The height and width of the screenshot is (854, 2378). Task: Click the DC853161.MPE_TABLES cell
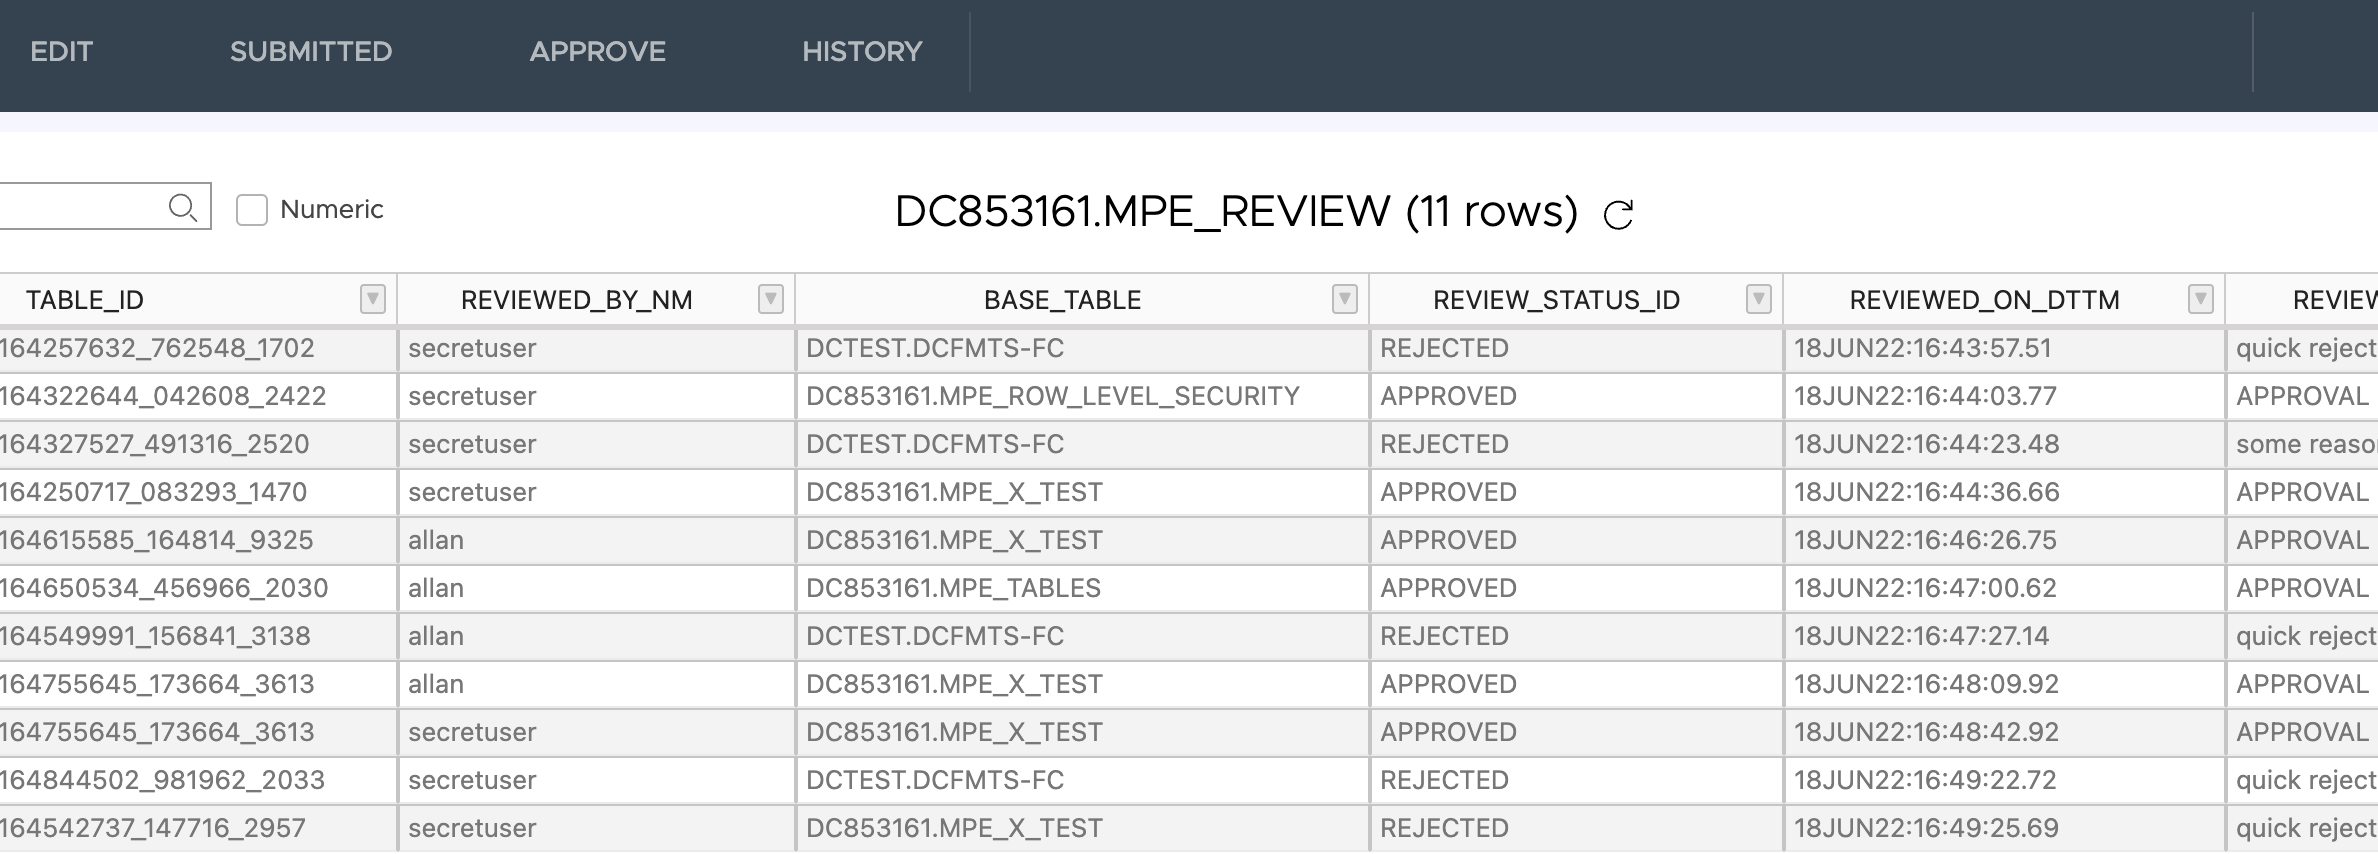[x=953, y=588]
